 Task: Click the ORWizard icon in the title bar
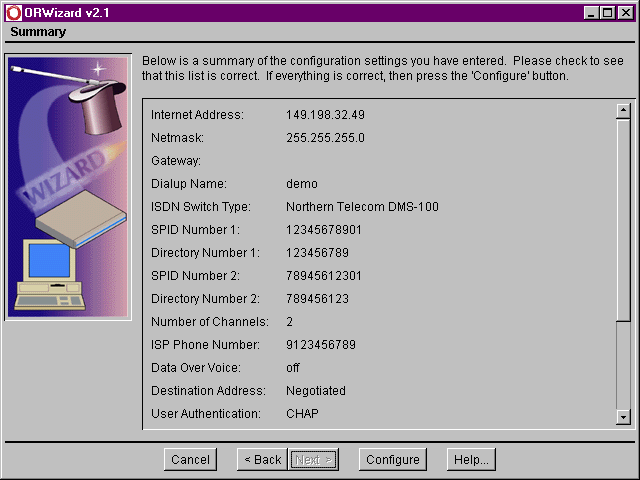[13, 12]
